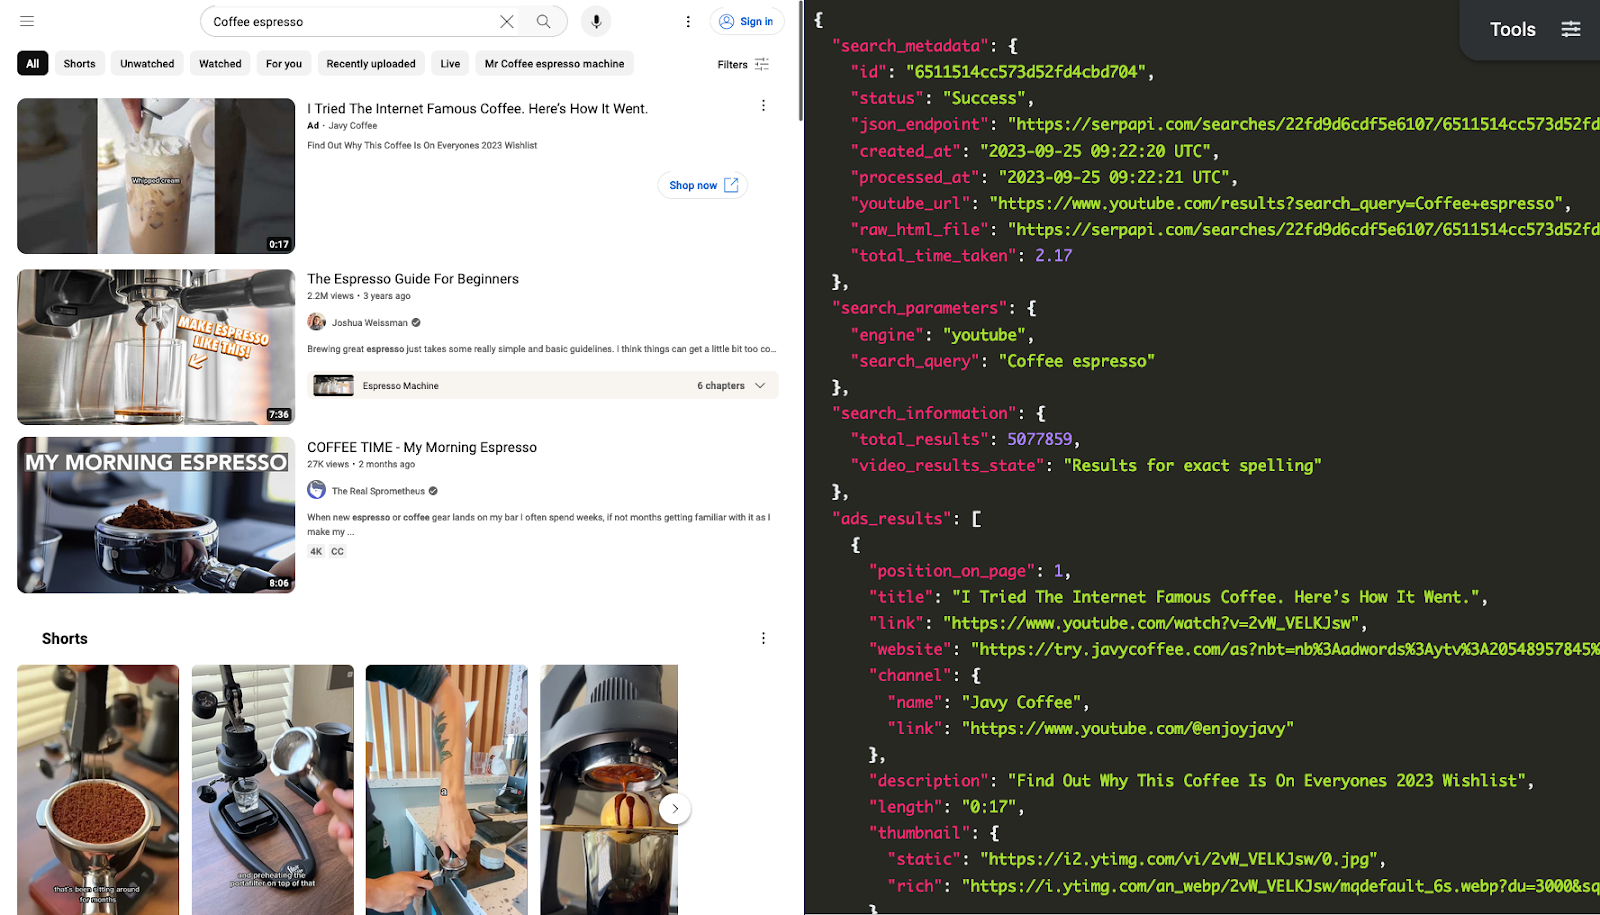Open The Real Sprometheus channel name
The height and width of the screenshot is (915, 1600).
378,491
